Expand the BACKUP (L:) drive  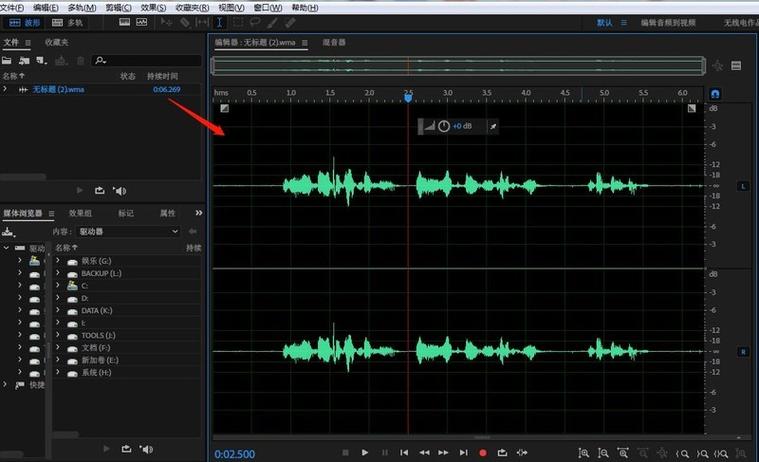(x=58, y=273)
